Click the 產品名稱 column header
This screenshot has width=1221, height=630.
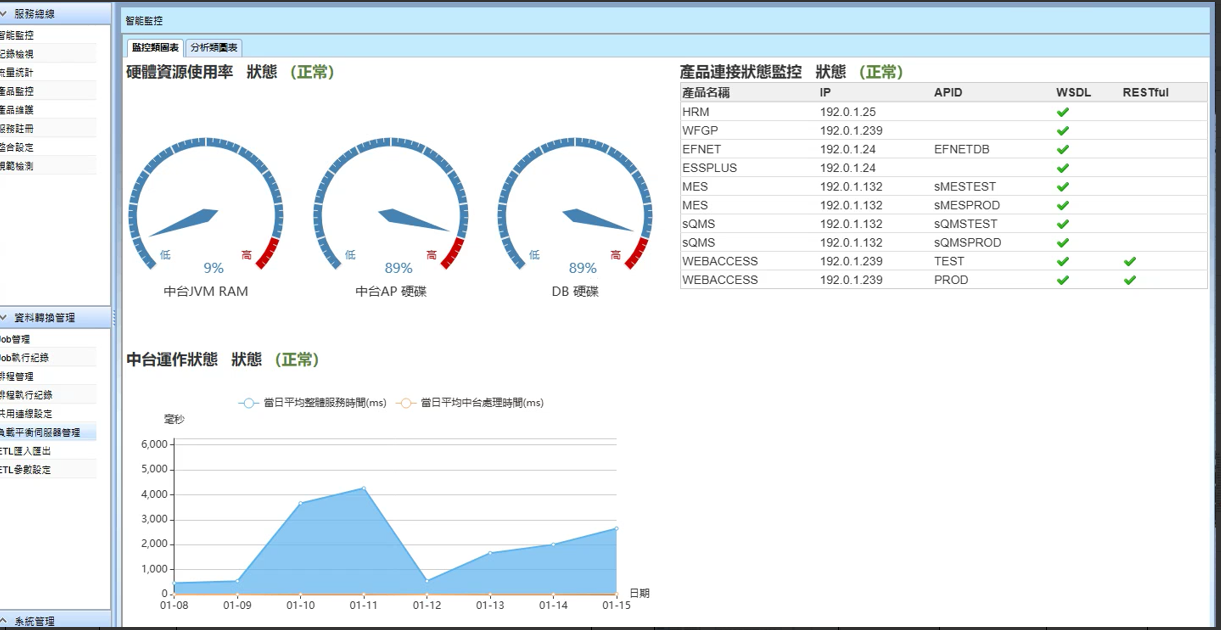(x=706, y=93)
